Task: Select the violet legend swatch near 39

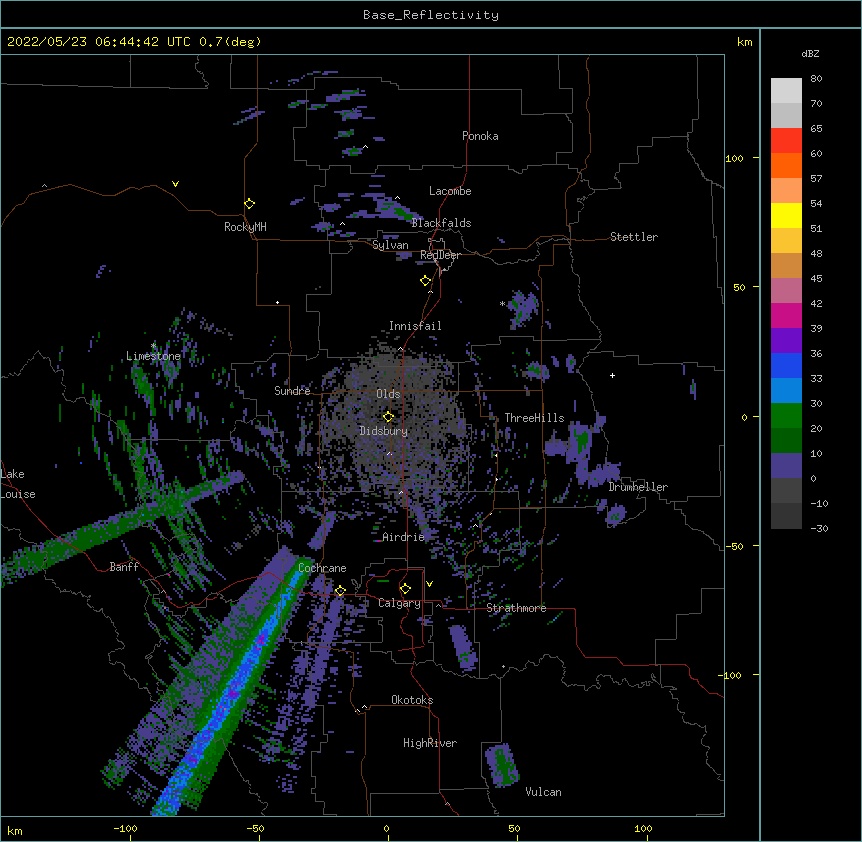Action: click(x=786, y=340)
